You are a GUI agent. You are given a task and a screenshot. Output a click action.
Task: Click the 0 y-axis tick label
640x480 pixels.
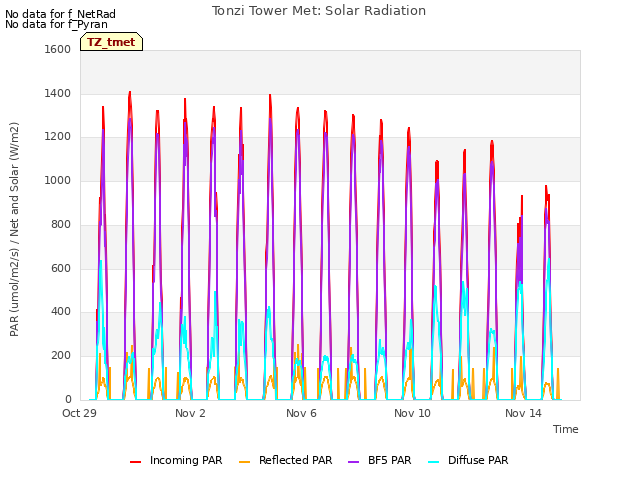click(x=68, y=400)
